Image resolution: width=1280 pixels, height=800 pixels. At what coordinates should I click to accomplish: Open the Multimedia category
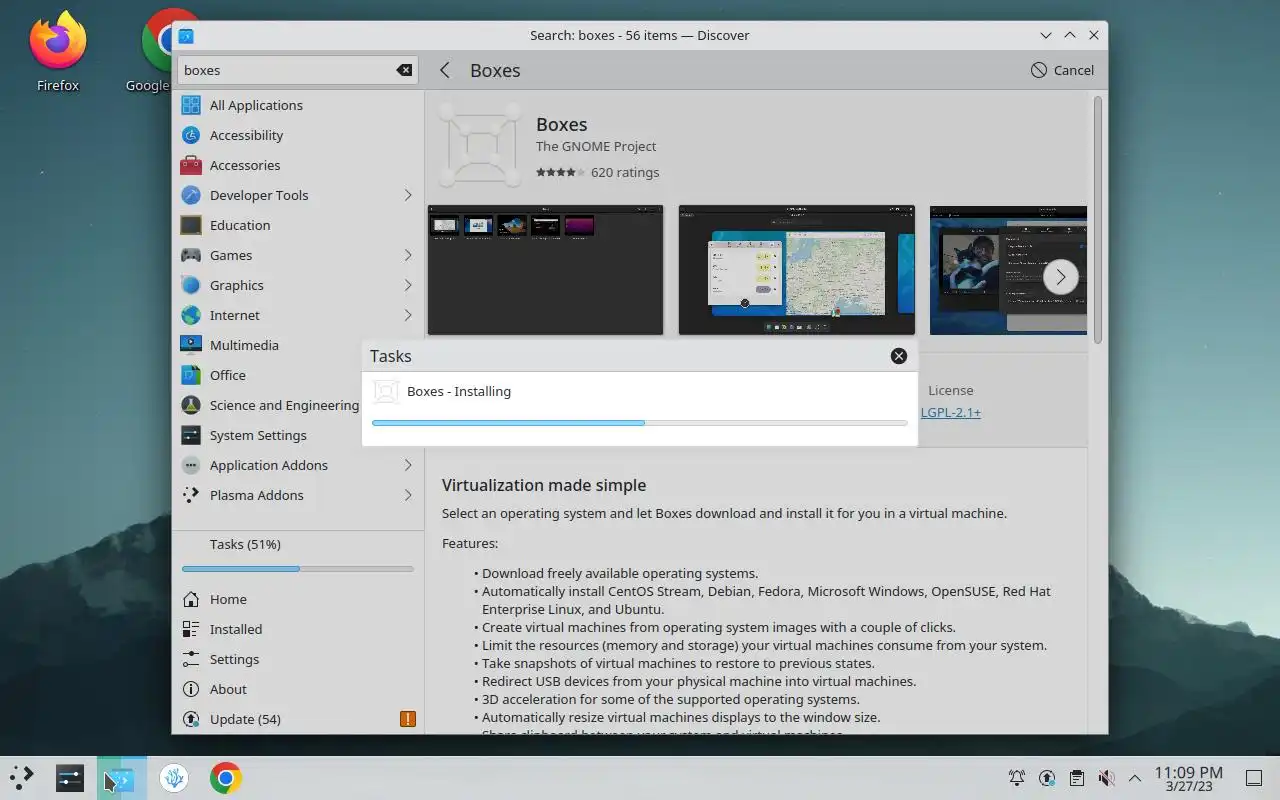298,345
